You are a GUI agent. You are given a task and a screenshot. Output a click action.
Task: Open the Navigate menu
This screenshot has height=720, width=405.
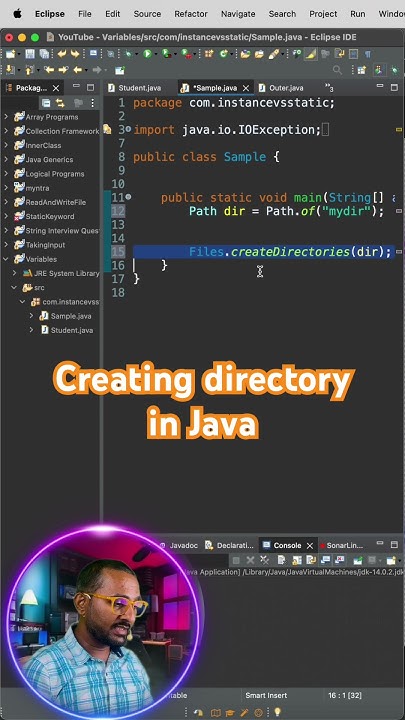[x=238, y=14]
